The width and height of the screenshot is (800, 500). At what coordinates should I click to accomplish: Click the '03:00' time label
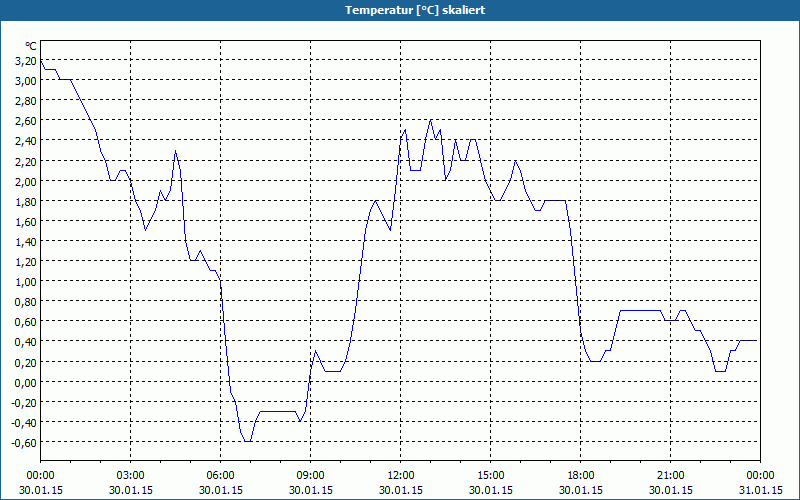point(131,476)
